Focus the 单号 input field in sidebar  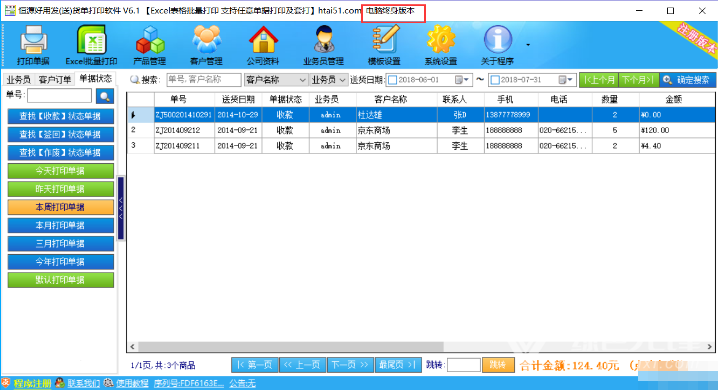(x=60, y=96)
